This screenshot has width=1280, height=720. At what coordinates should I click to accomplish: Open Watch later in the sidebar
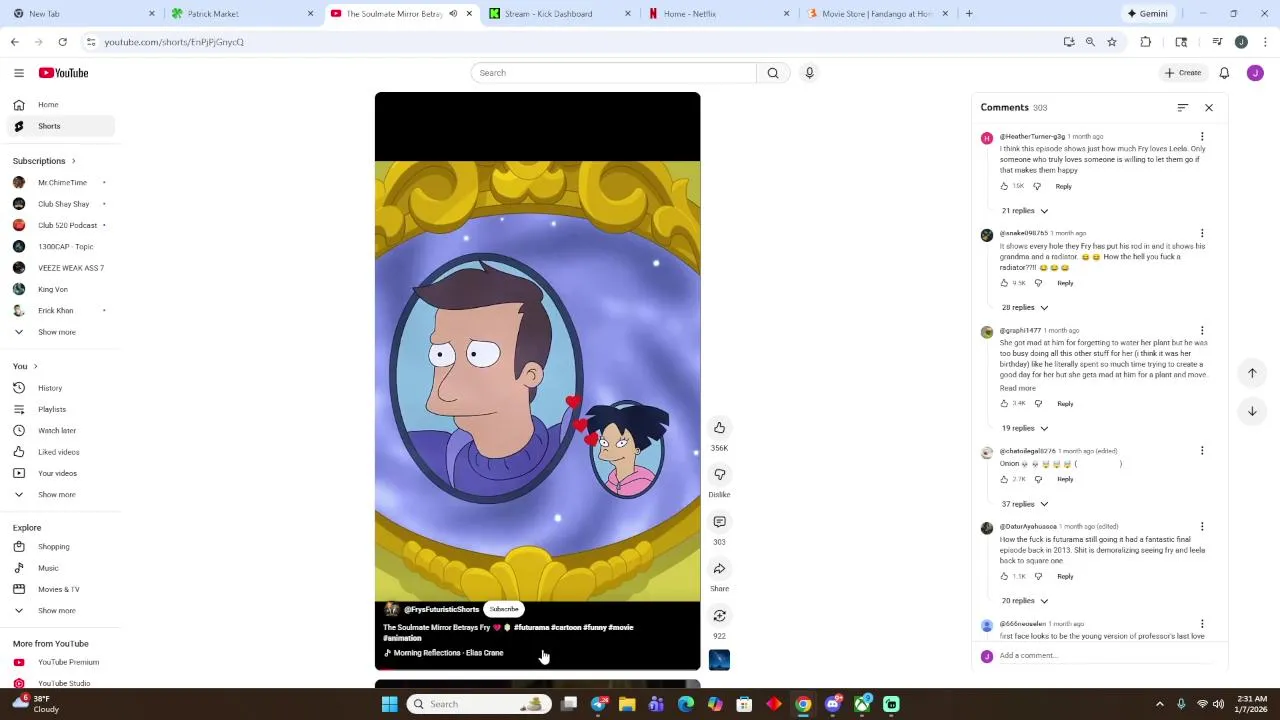tap(60, 431)
